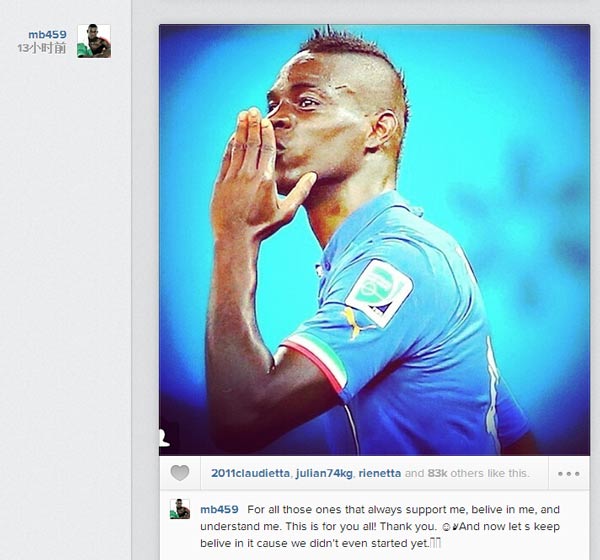Screen dimensions: 600x560
Task: Click small mb459 avatar next to caption
Action: pyautogui.click(x=180, y=509)
